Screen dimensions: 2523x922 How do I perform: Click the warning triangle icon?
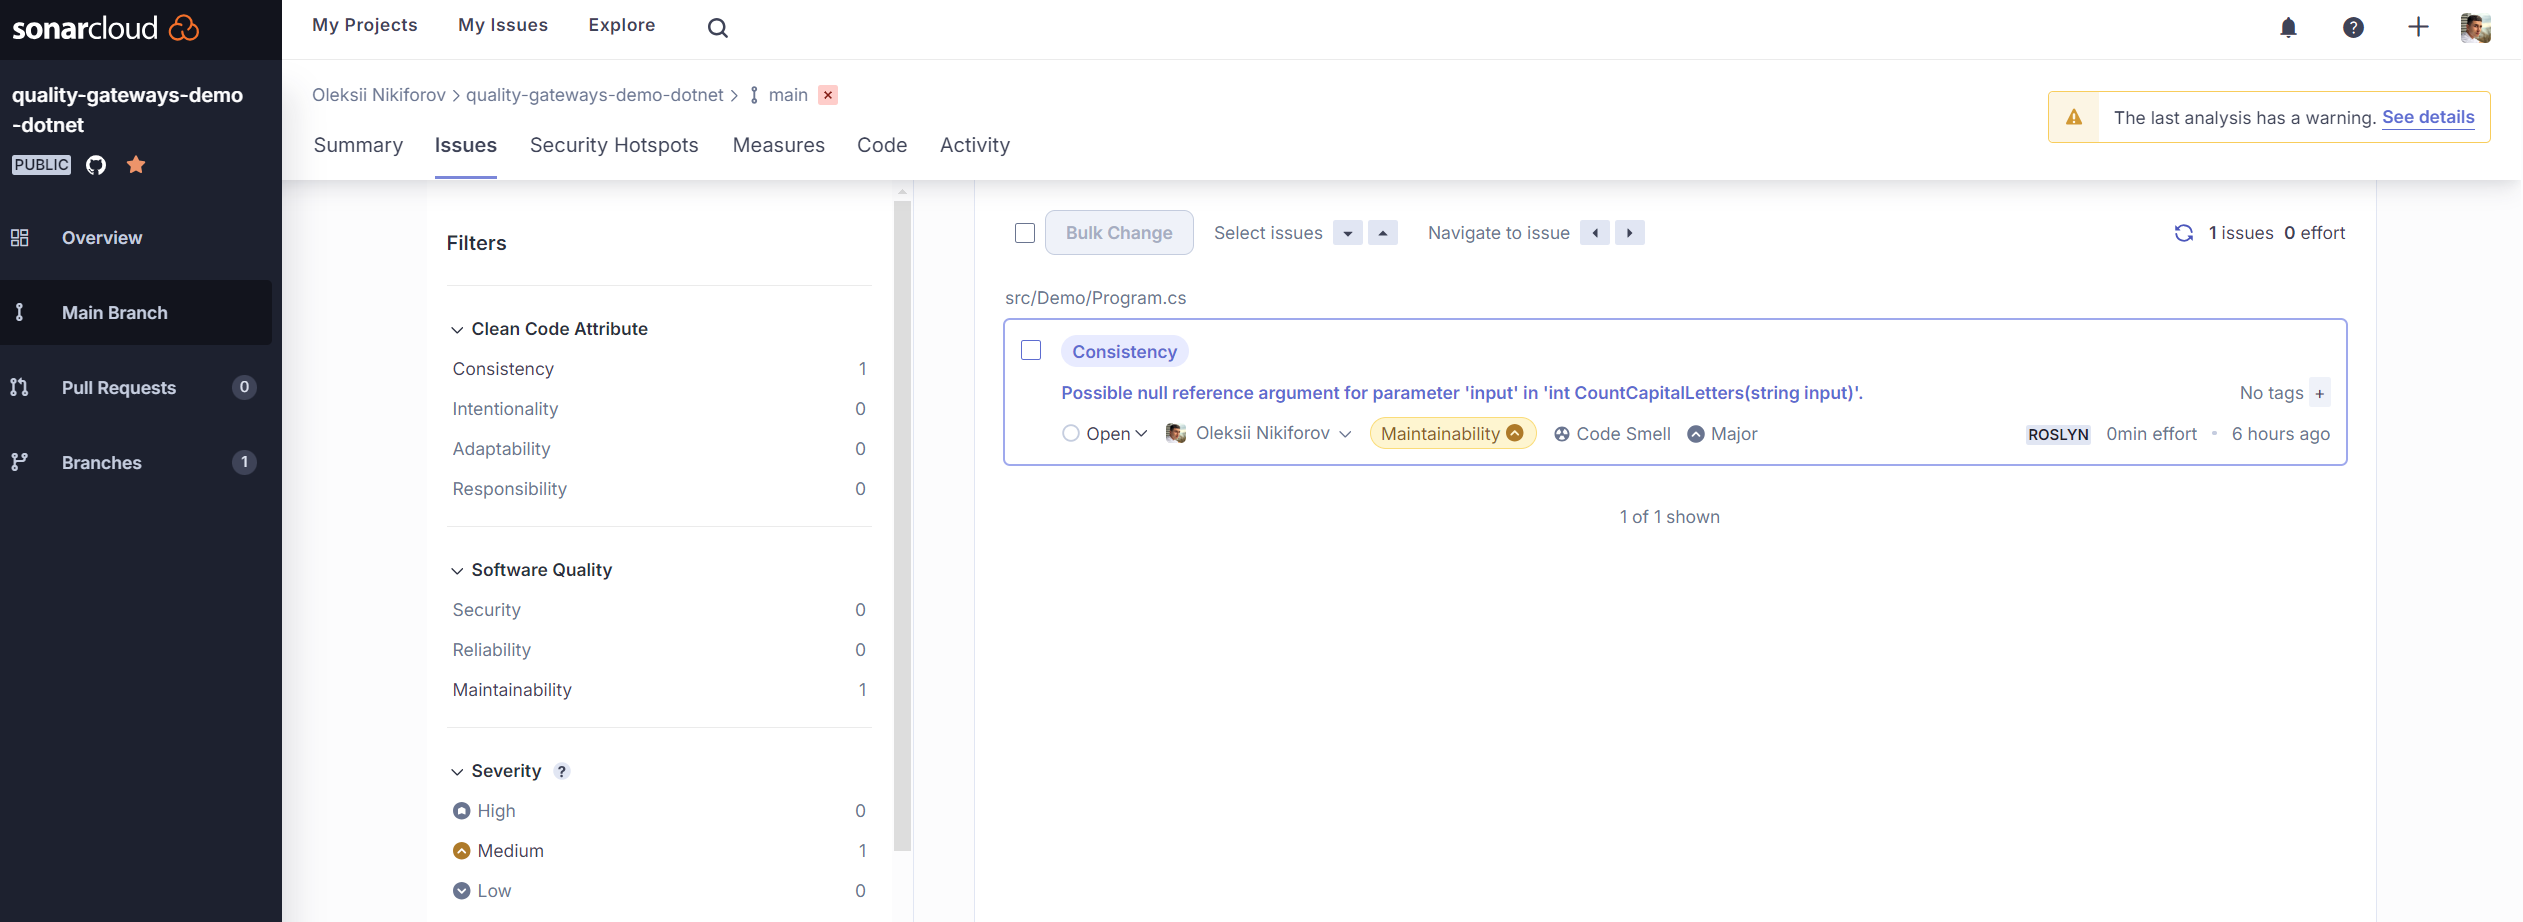tap(2074, 117)
